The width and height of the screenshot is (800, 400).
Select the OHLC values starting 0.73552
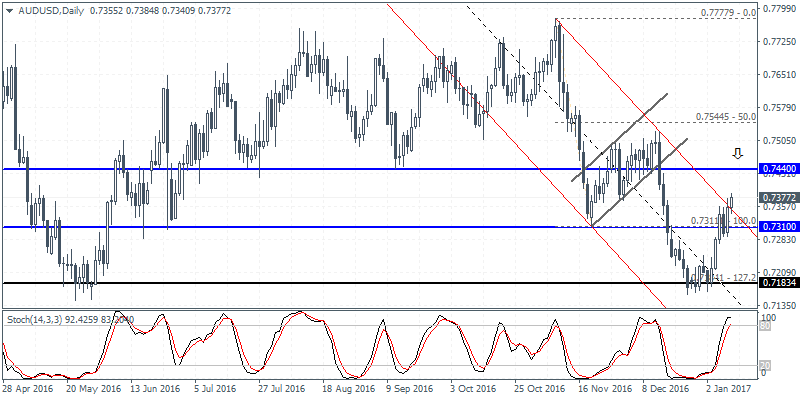click(x=160, y=10)
